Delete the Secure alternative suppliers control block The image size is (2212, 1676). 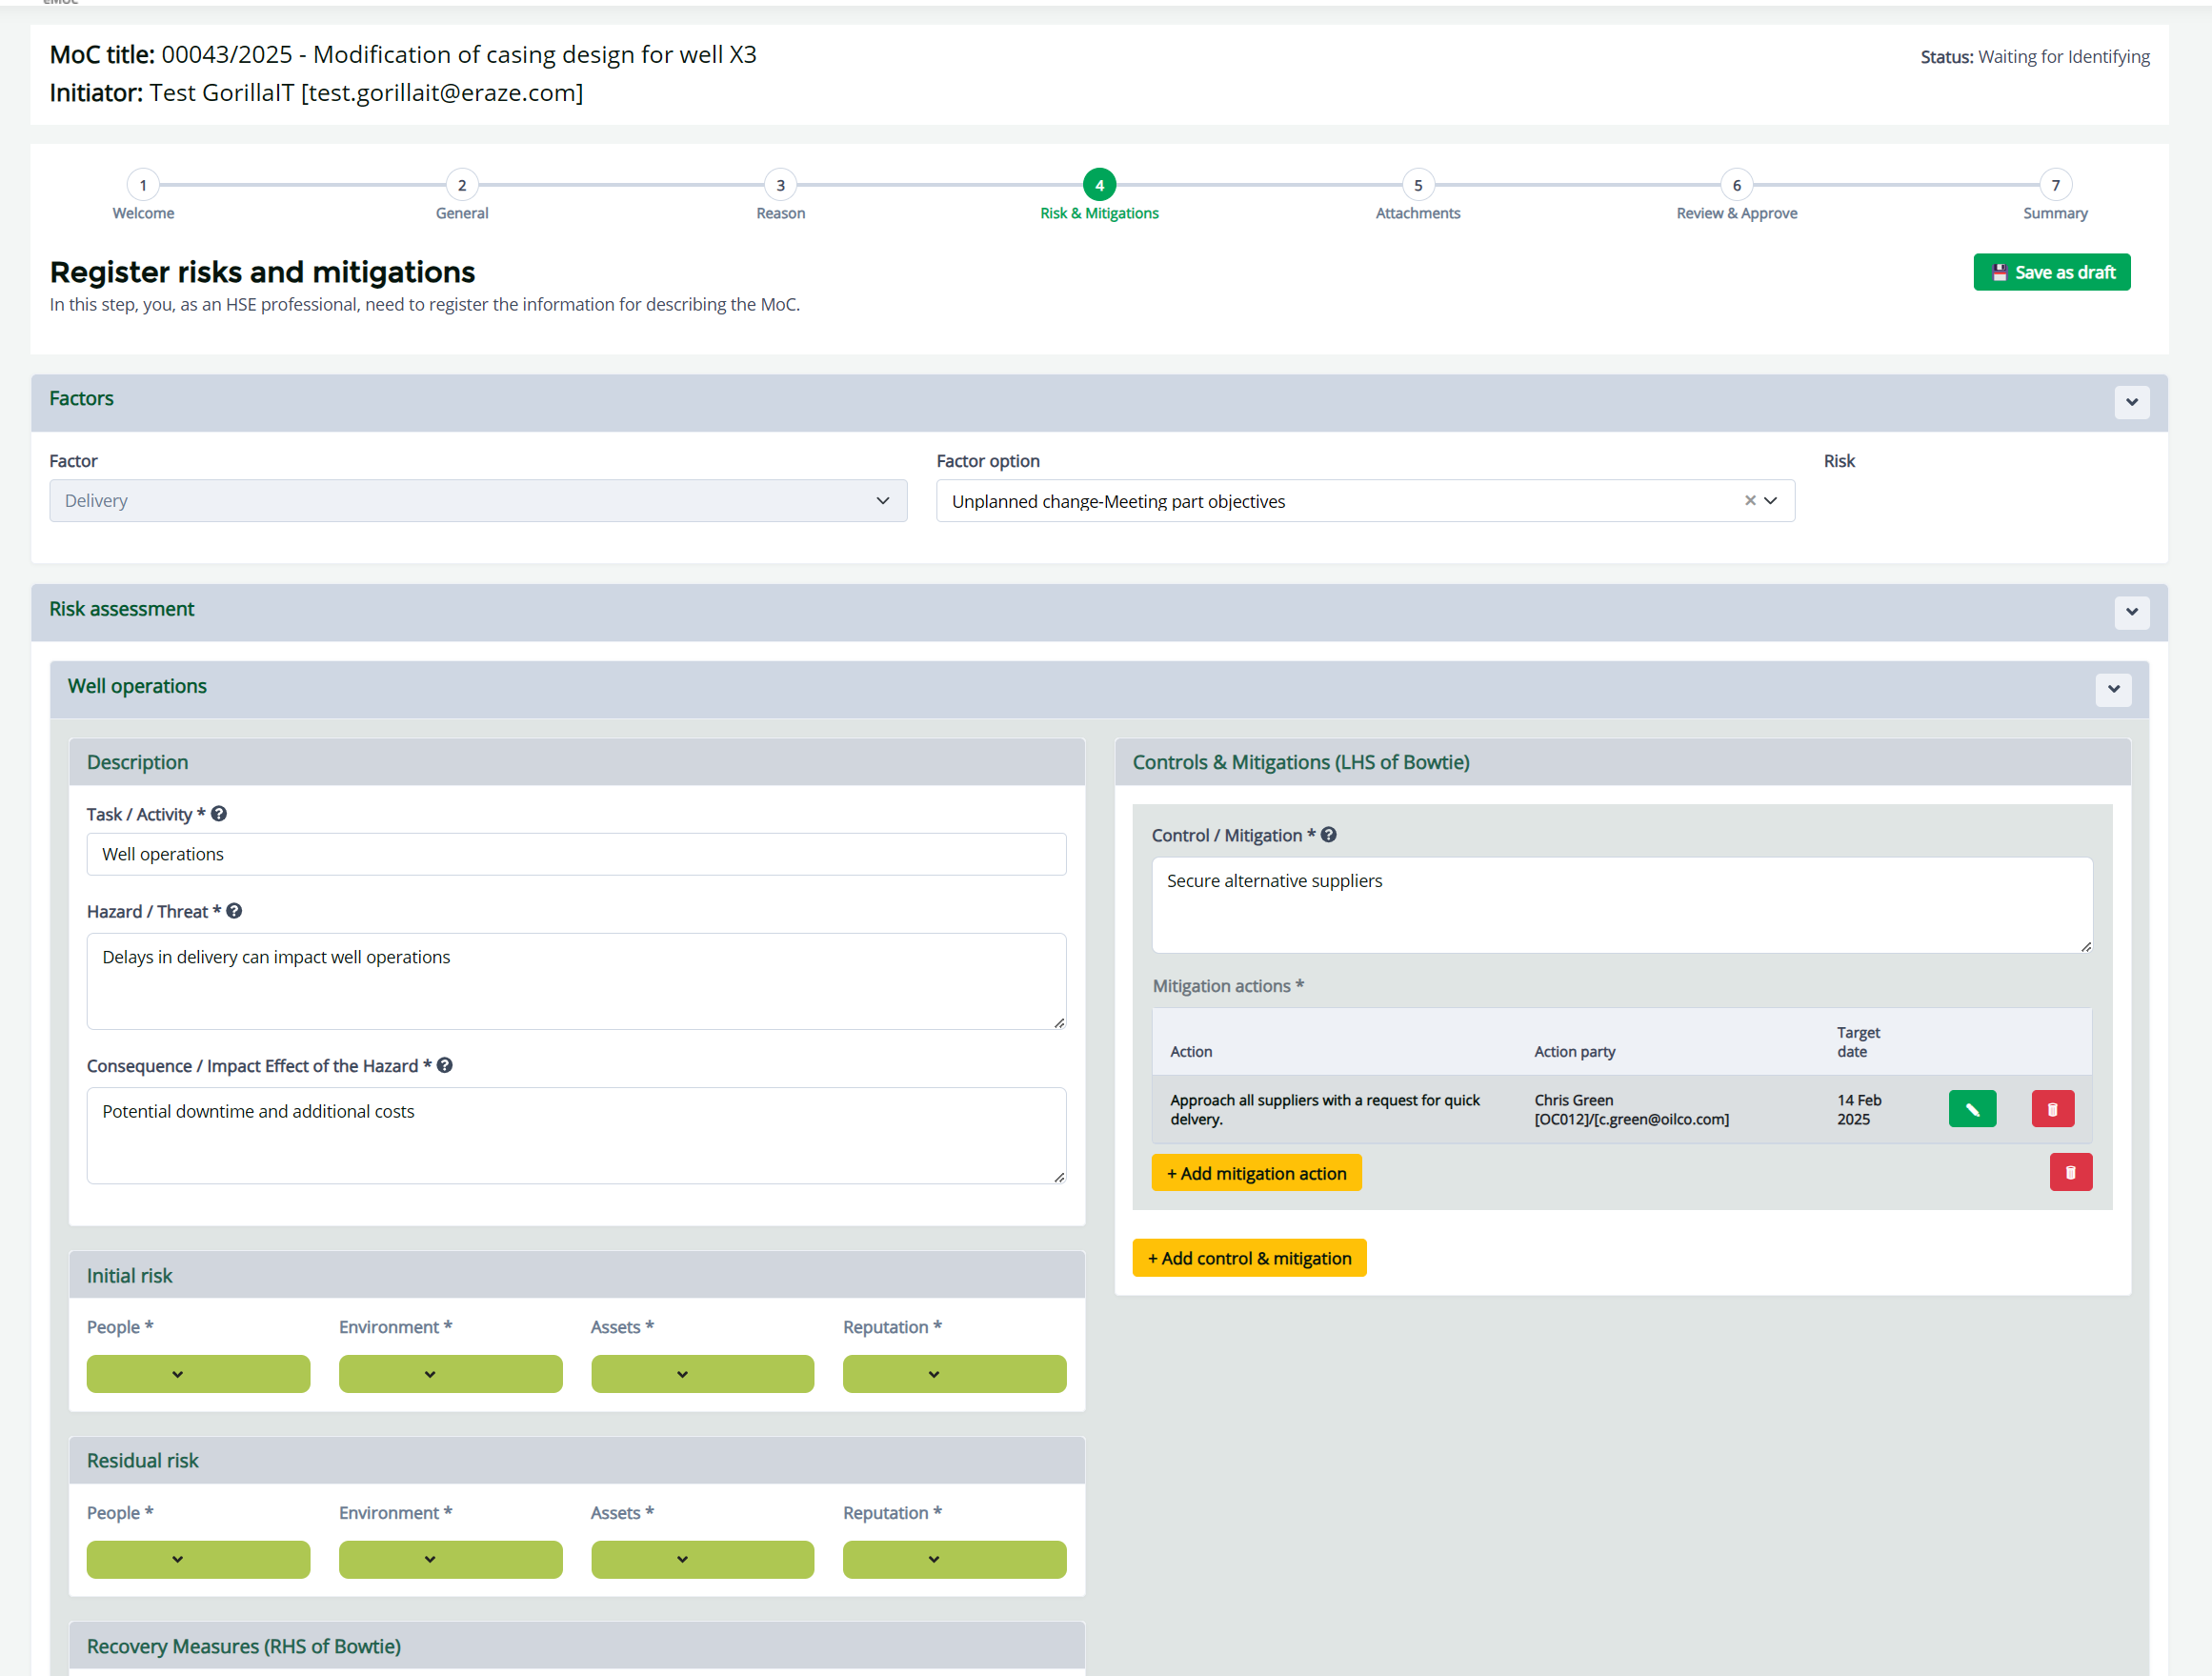tap(2070, 1172)
